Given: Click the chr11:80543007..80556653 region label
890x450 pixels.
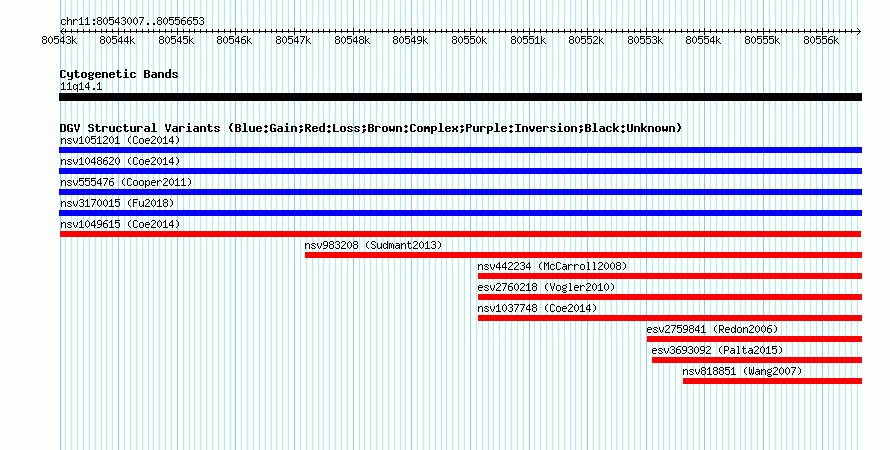Looking at the screenshot, I should 132,21.
